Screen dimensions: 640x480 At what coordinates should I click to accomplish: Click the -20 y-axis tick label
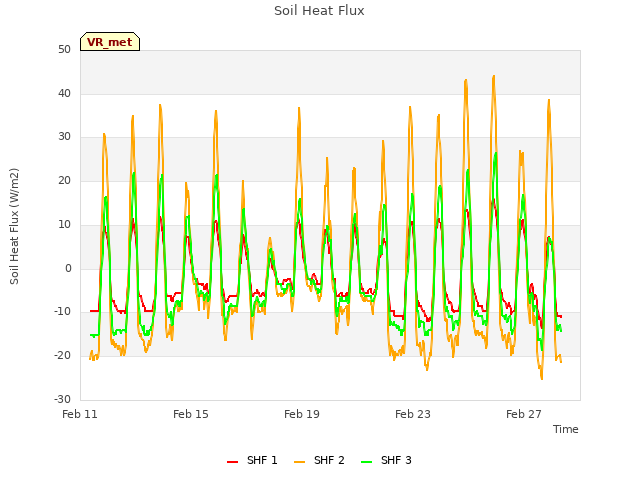(62, 356)
